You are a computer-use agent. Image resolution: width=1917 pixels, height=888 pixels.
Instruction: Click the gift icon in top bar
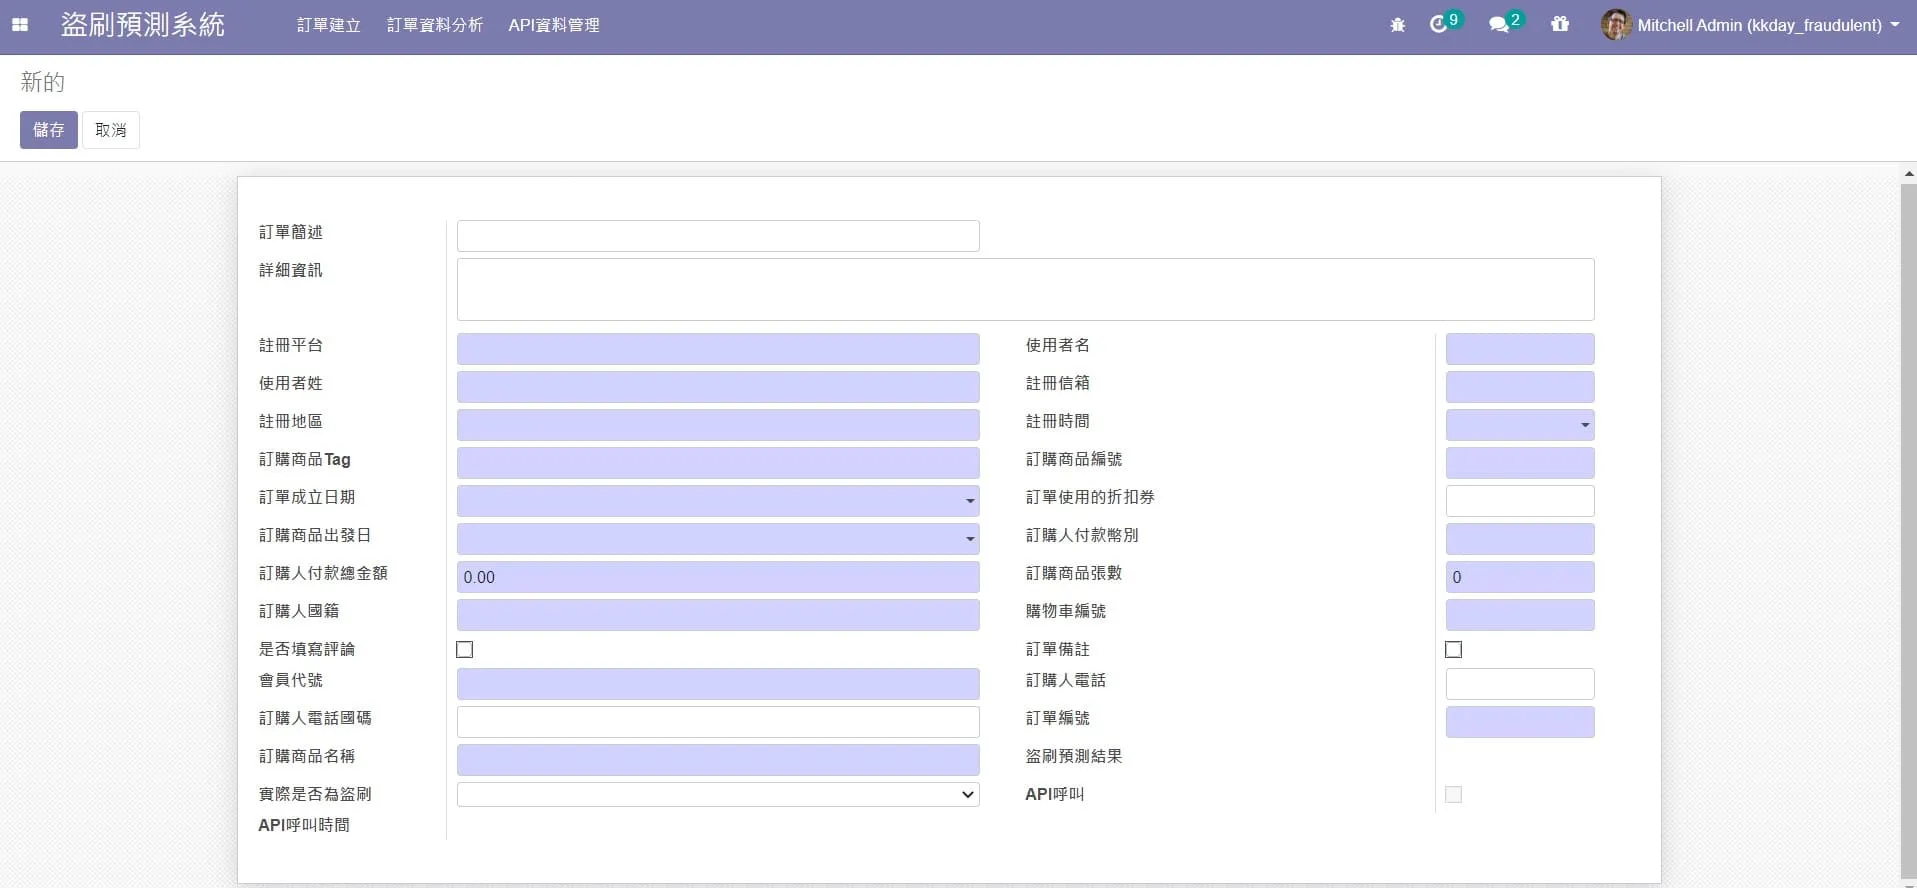[x=1560, y=24]
